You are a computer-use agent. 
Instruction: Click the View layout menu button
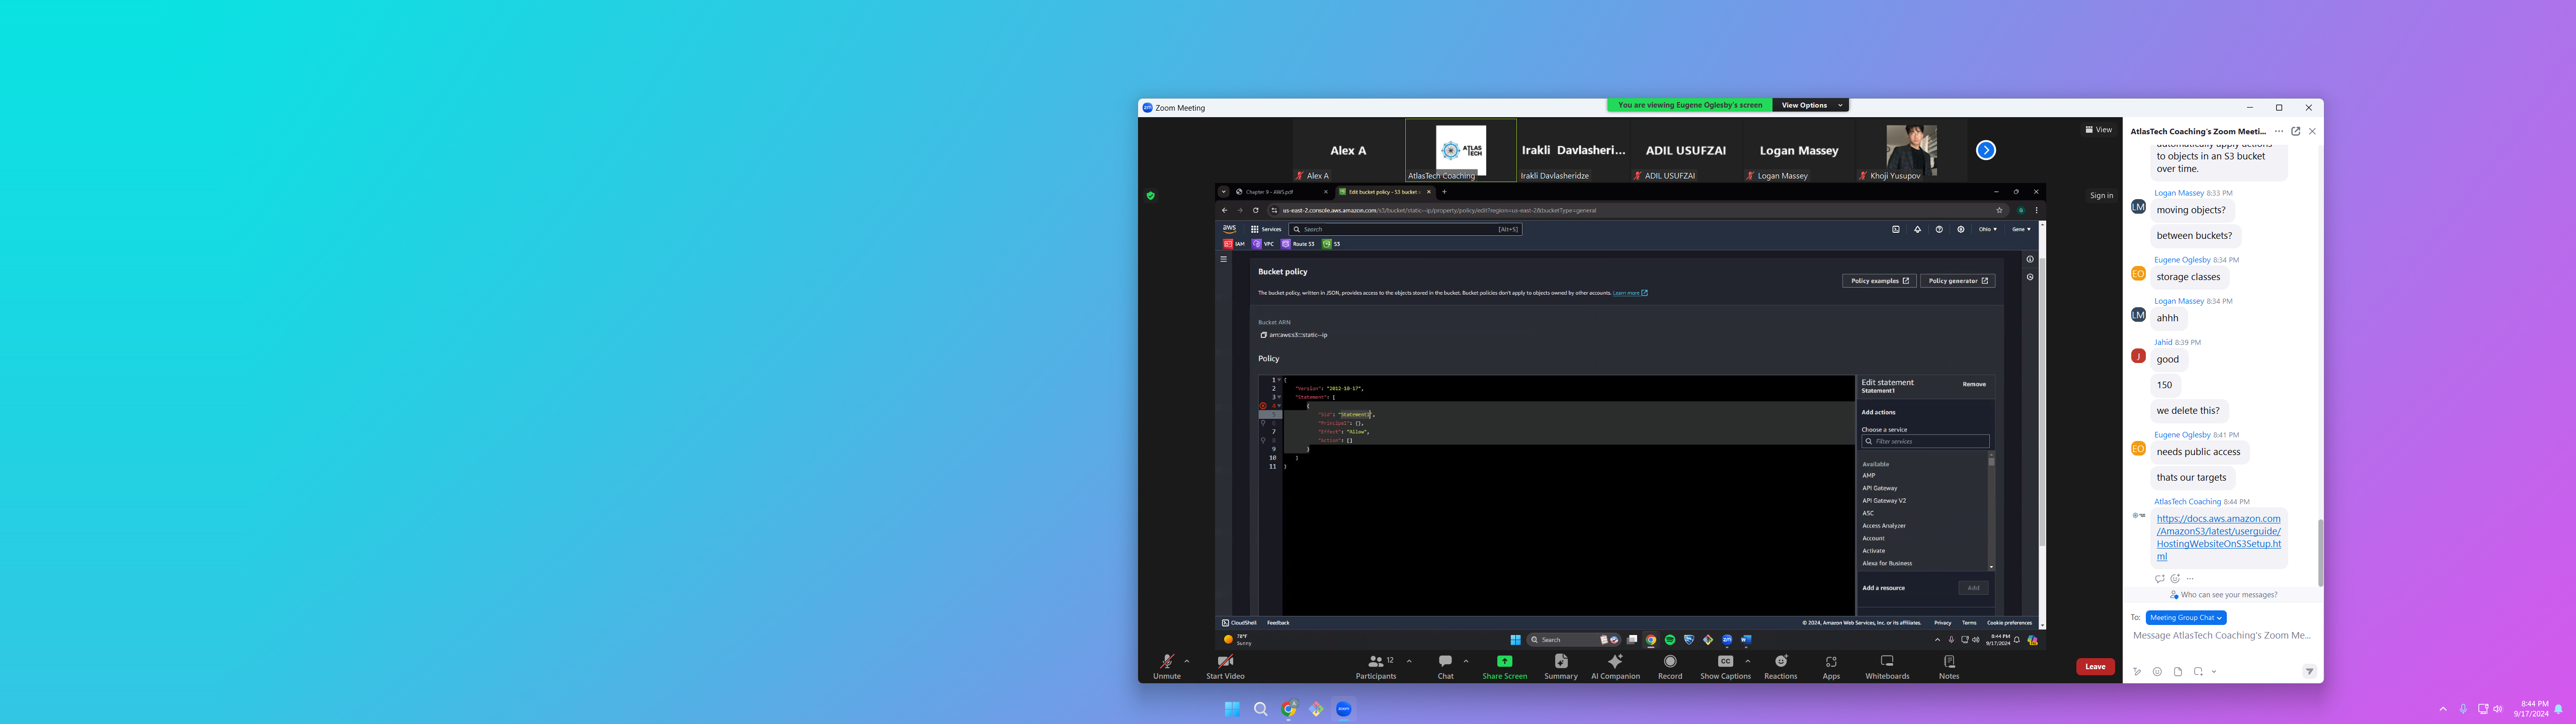(2099, 130)
